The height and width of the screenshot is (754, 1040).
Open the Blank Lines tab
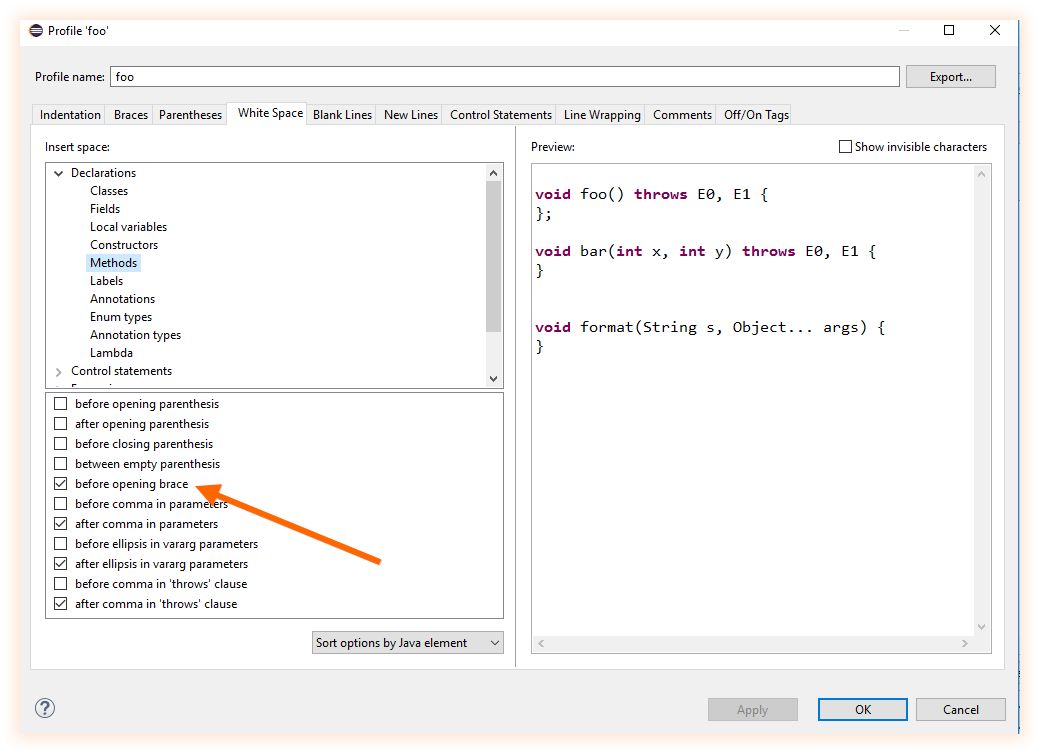click(342, 115)
